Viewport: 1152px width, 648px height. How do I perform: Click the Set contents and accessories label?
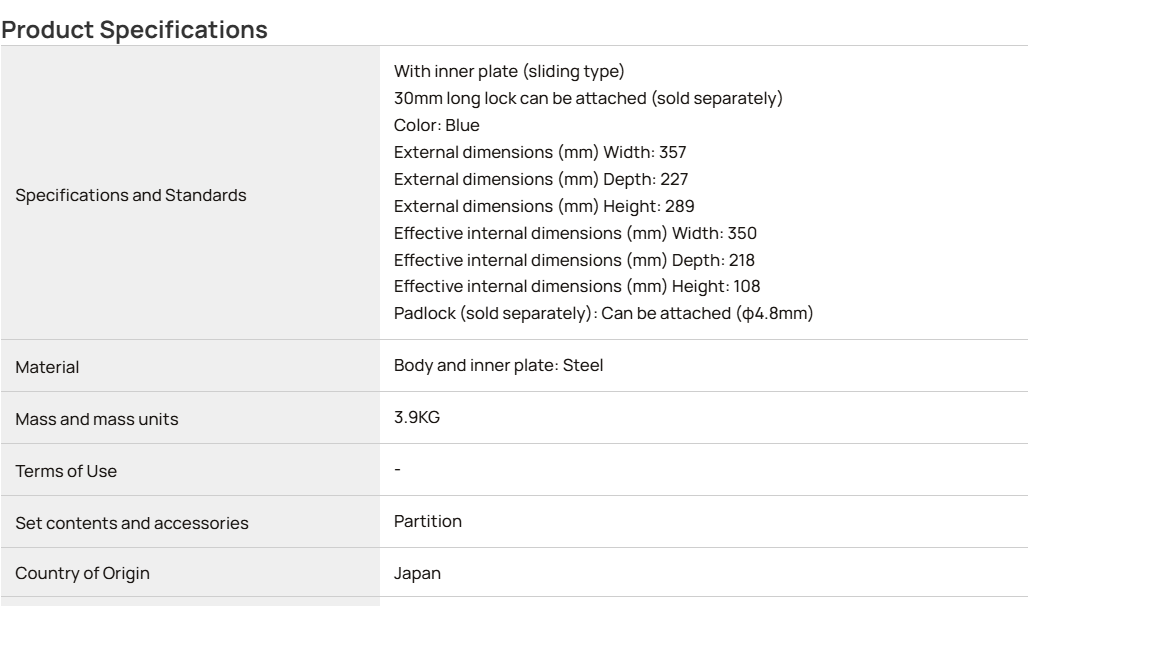pos(132,523)
